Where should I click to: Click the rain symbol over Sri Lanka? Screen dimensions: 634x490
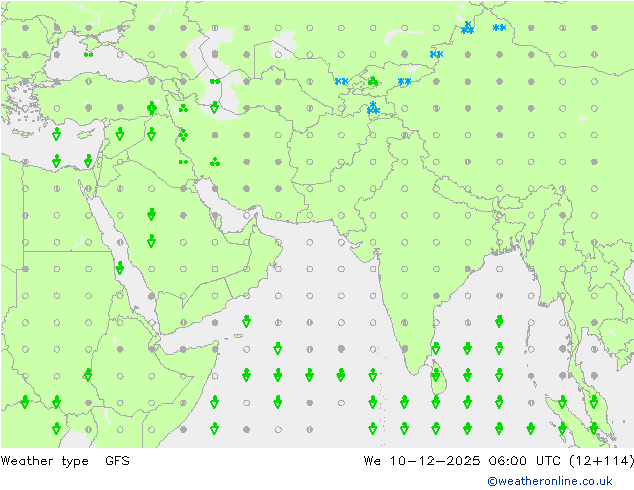click(x=435, y=376)
